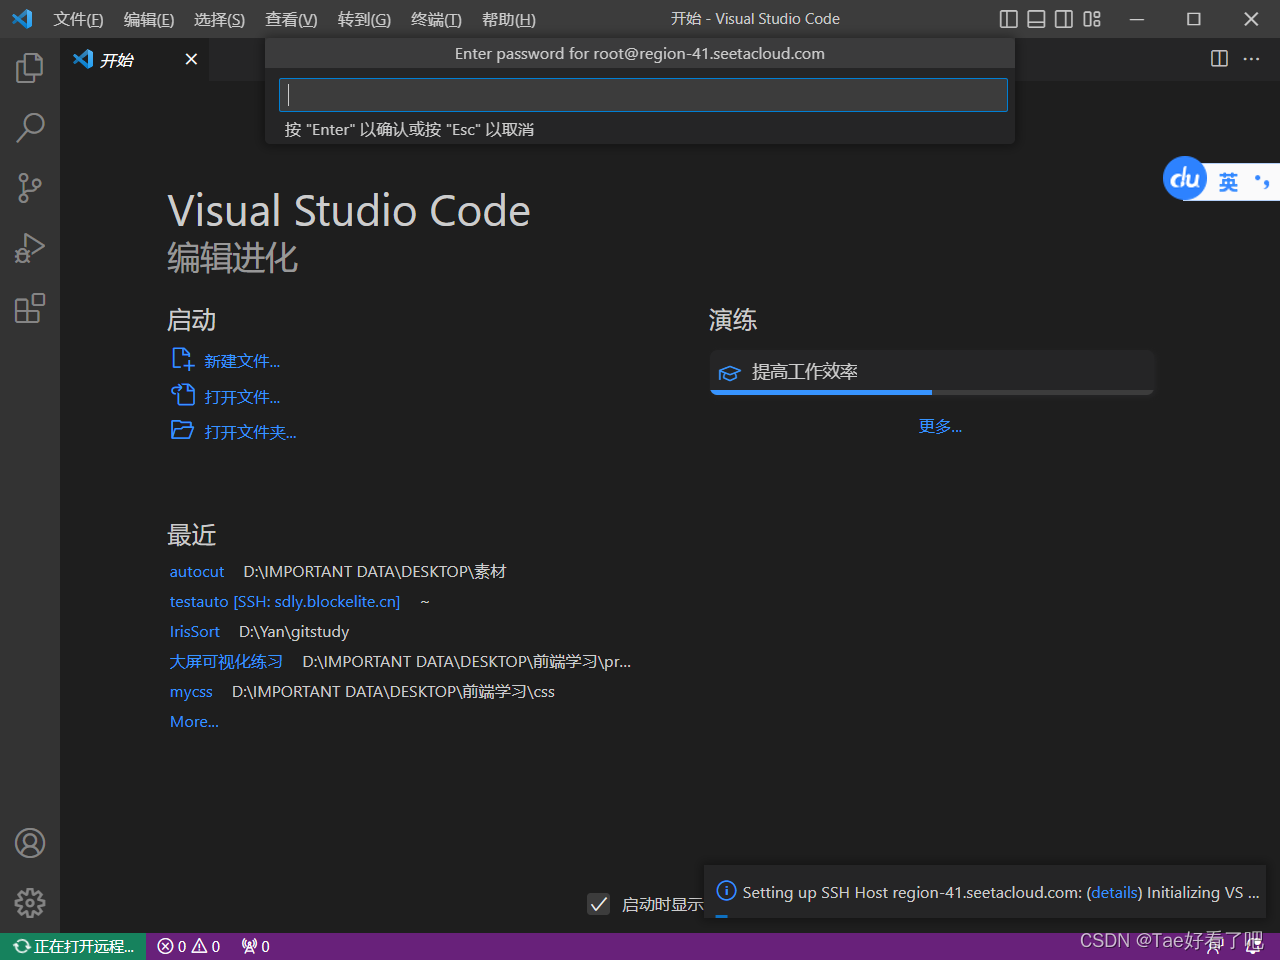Image resolution: width=1280 pixels, height=960 pixels.
Task: Open the Source Control view
Action: (x=30, y=188)
